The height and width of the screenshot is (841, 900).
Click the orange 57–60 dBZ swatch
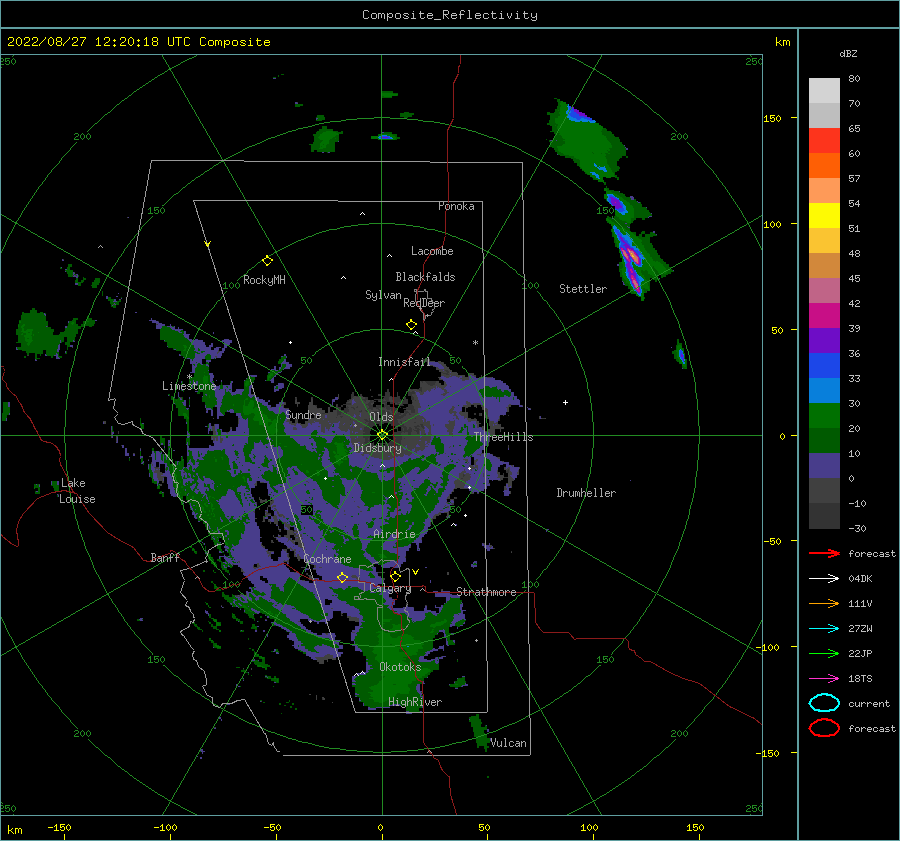[x=824, y=165]
